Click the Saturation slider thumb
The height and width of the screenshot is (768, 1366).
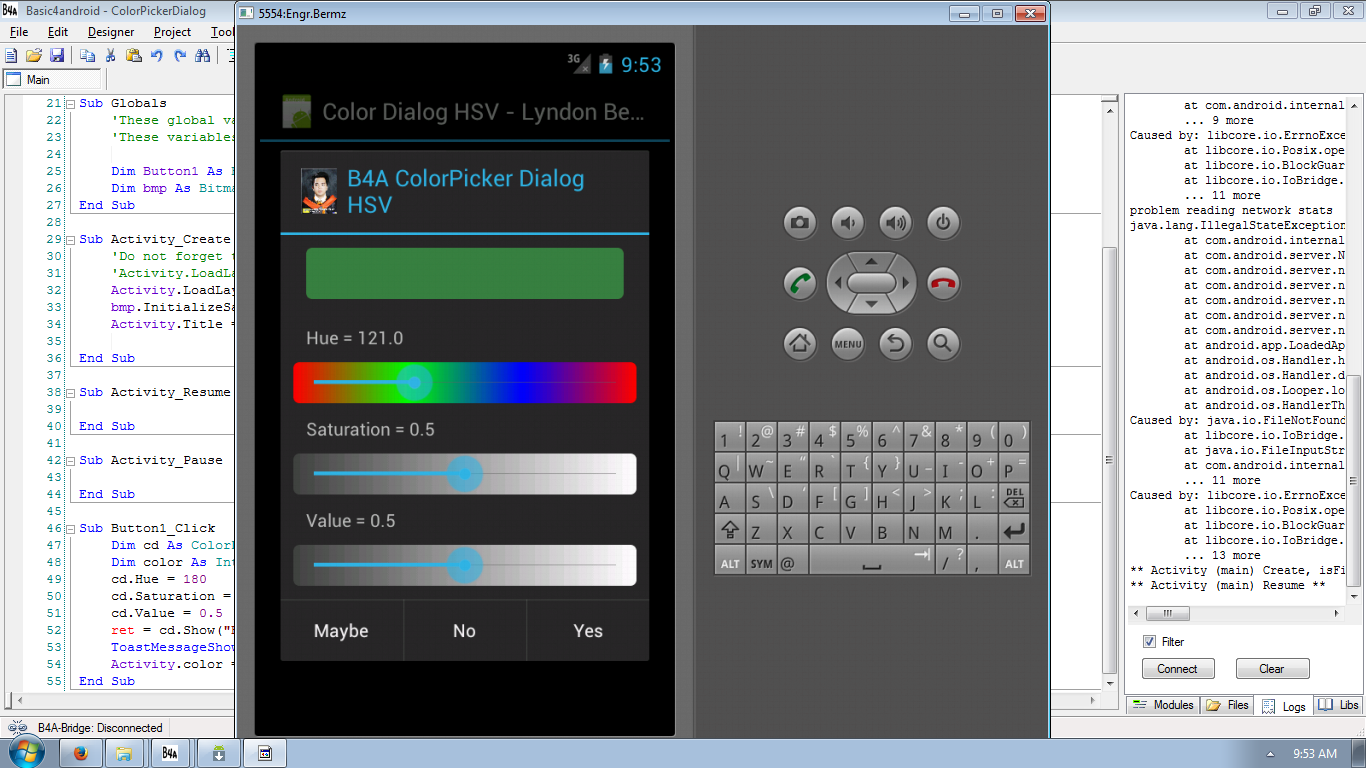point(464,474)
